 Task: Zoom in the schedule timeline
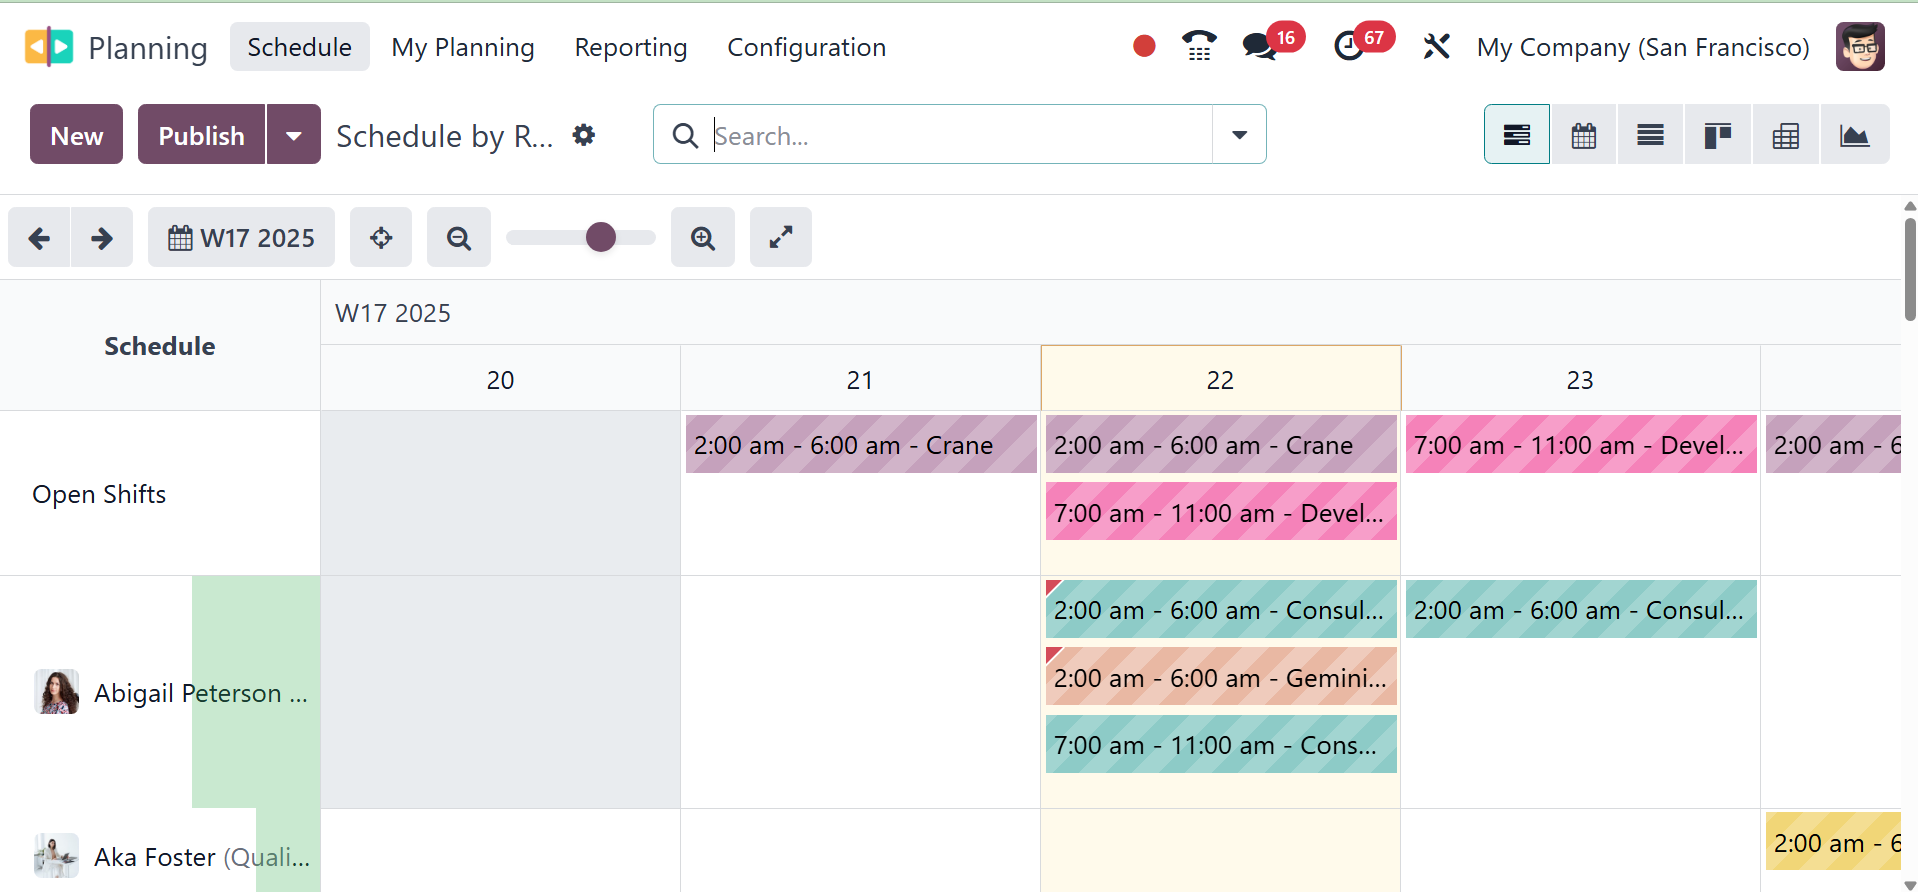[x=703, y=238]
